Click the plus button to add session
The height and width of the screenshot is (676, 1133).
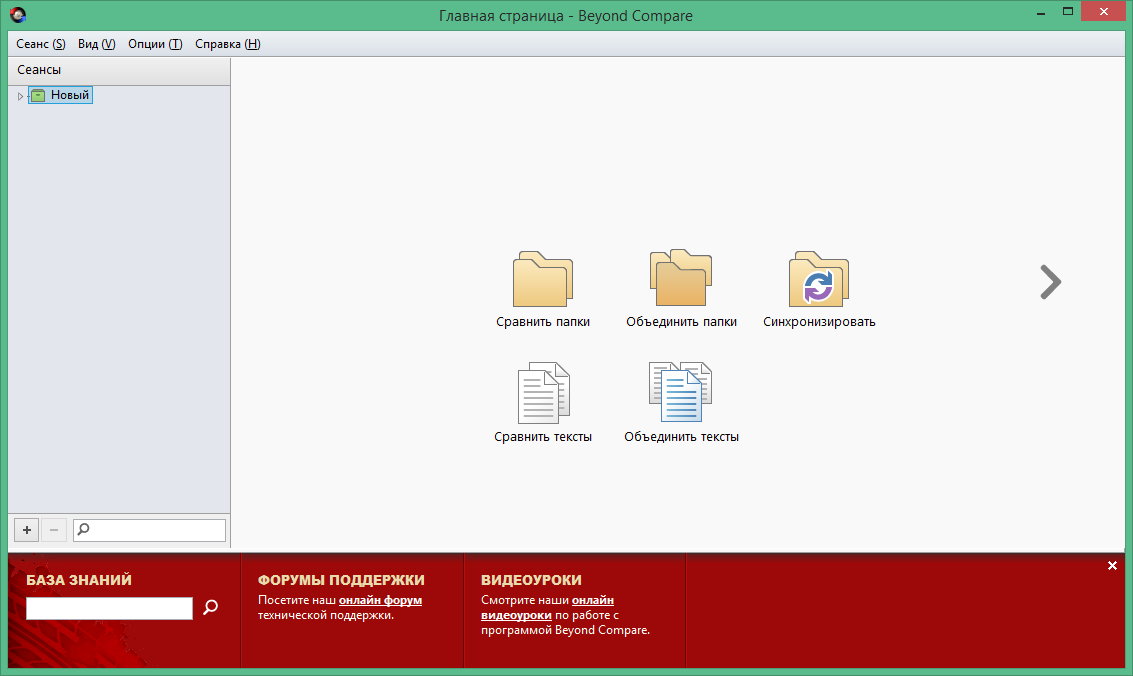[27, 530]
